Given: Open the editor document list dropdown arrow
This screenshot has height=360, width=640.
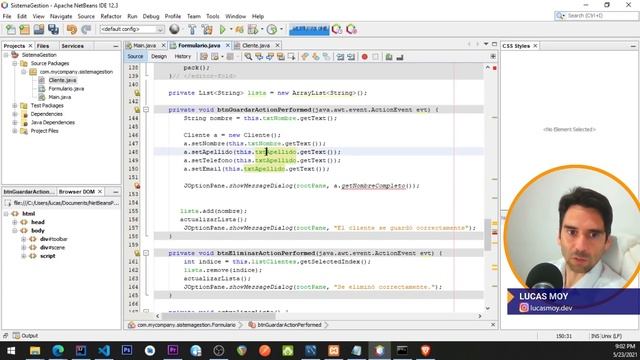Looking at the screenshot, I should [486, 44].
